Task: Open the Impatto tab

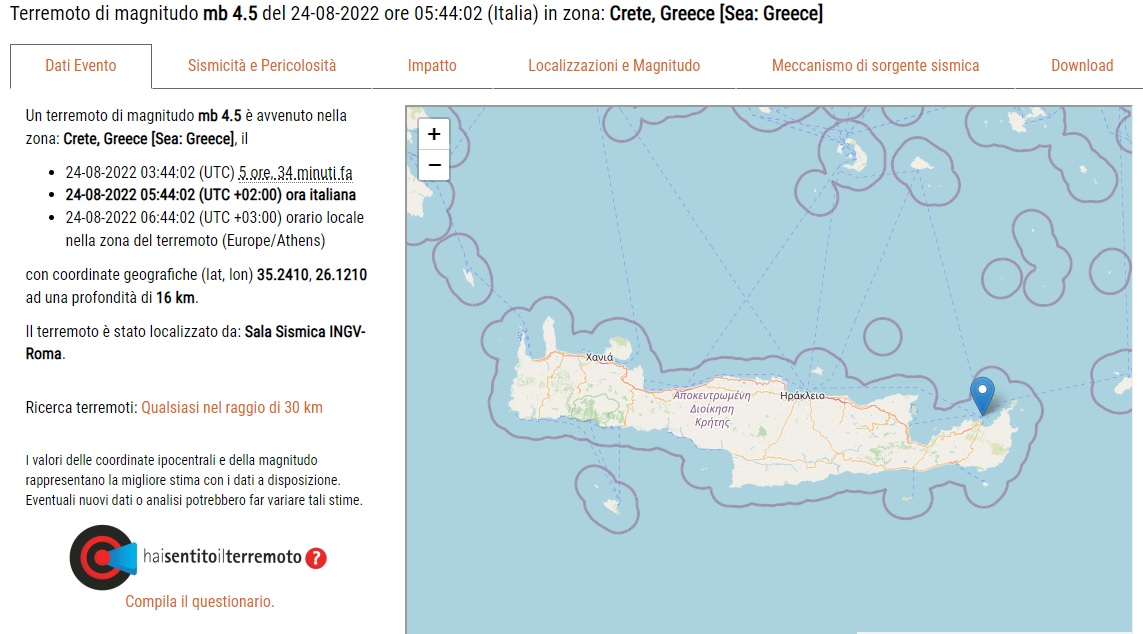Action: tap(432, 66)
